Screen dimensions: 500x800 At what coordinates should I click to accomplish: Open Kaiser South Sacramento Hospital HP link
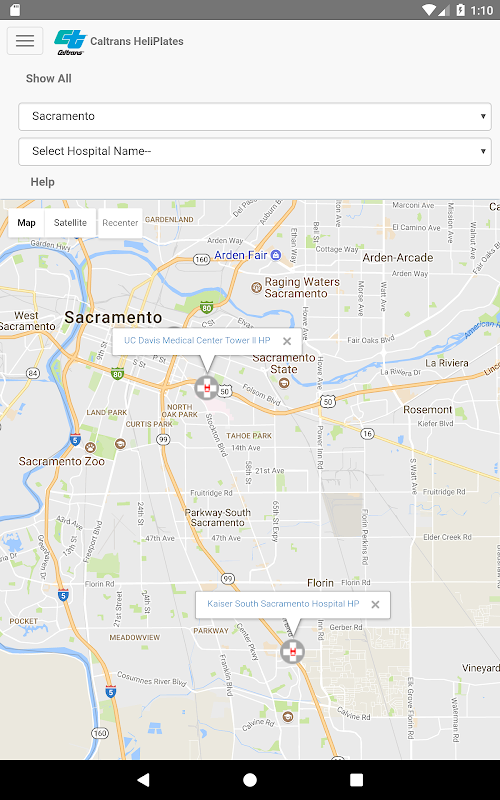[x=283, y=604]
